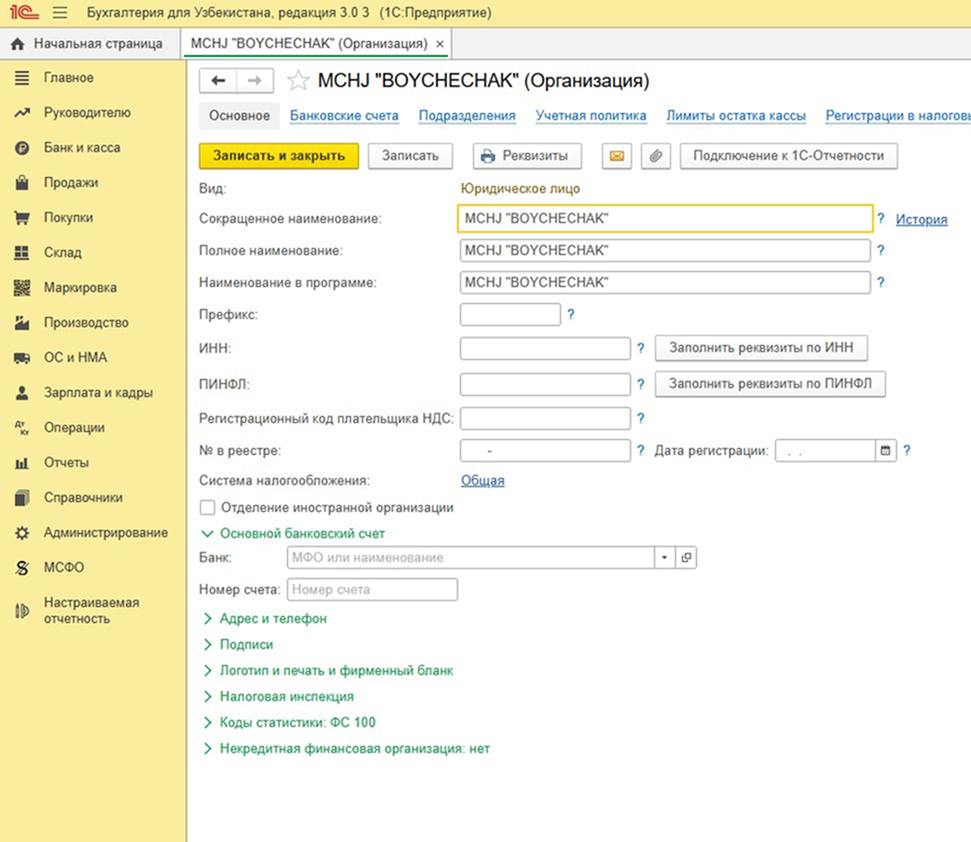Open the История link
Viewport: 971px width, 842px height.
pos(921,220)
